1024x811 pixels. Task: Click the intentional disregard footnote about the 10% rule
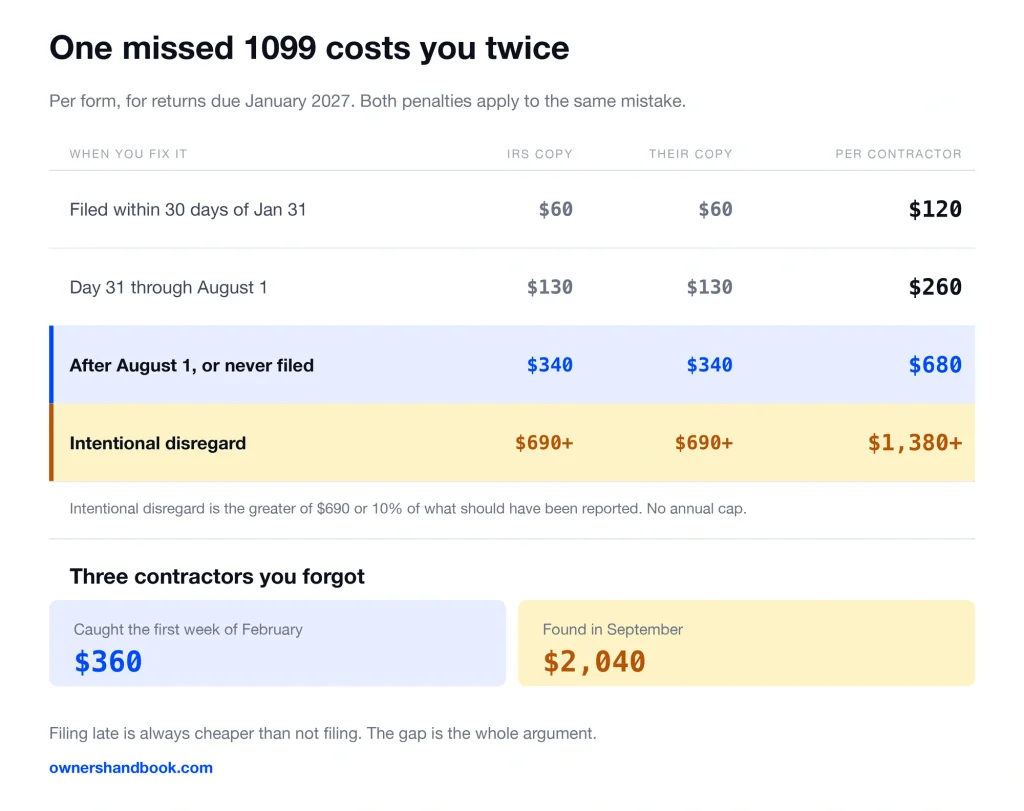click(x=408, y=509)
